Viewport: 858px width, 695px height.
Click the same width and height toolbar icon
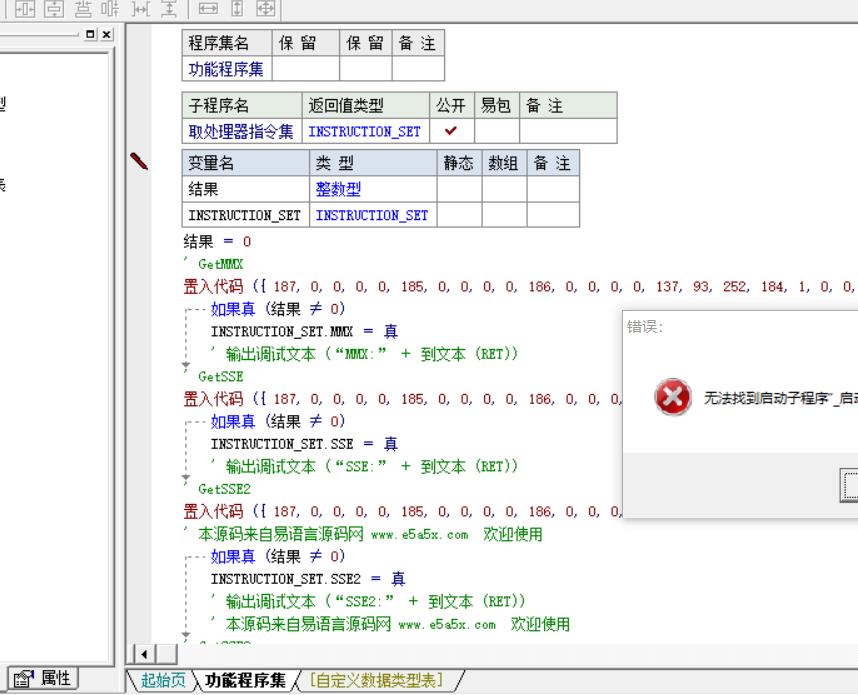click(265, 9)
